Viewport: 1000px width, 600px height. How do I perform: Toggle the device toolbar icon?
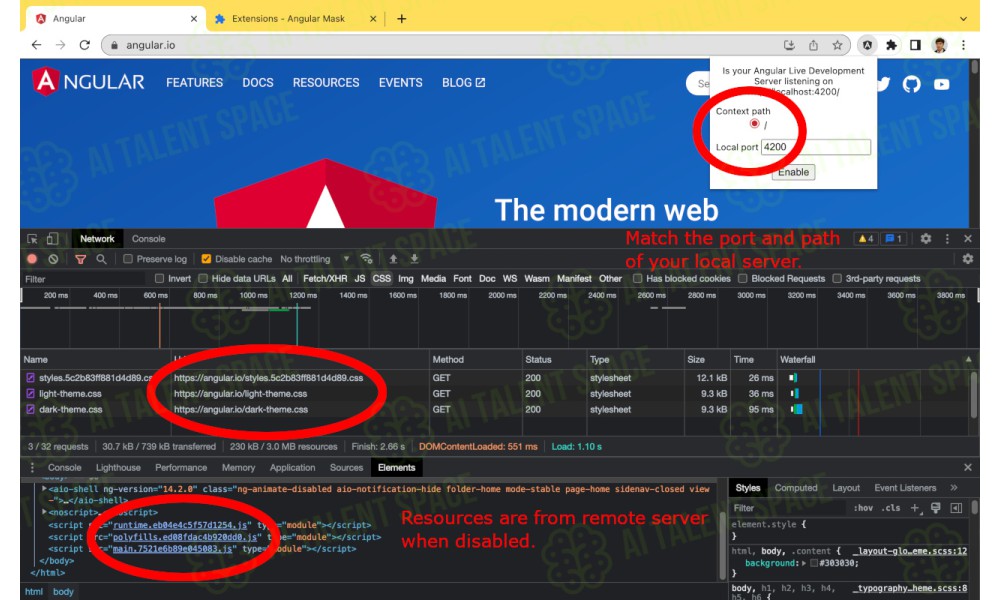[x=52, y=239]
